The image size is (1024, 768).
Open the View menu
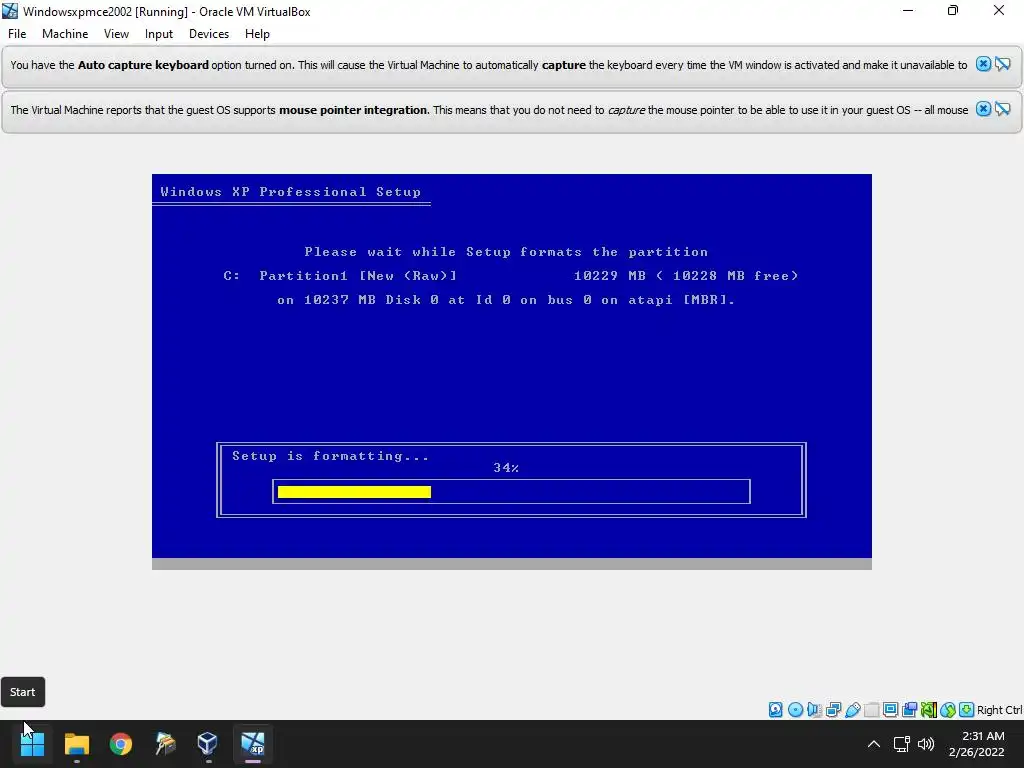pyautogui.click(x=116, y=34)
